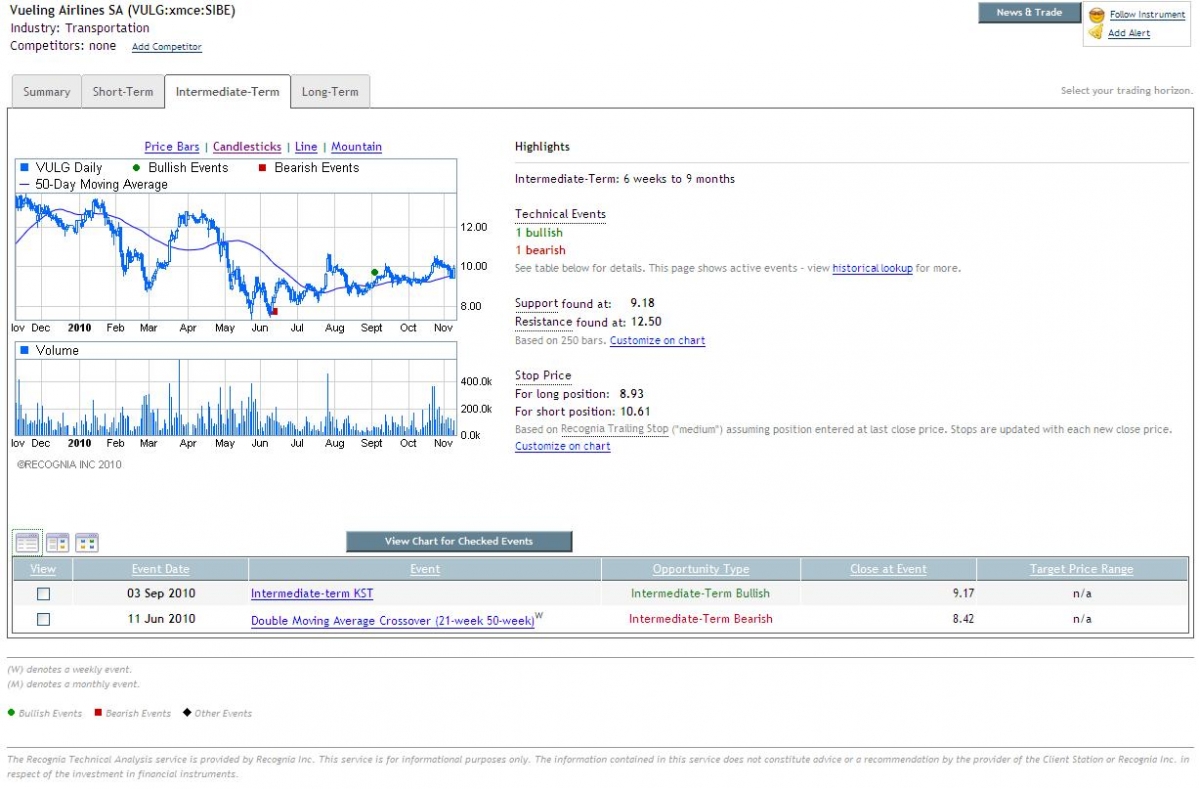This screenshot has width=1200, height=789.
Task: Click the sunglasses smiley Follow Instrument icon
Action: coord(1097,15)
